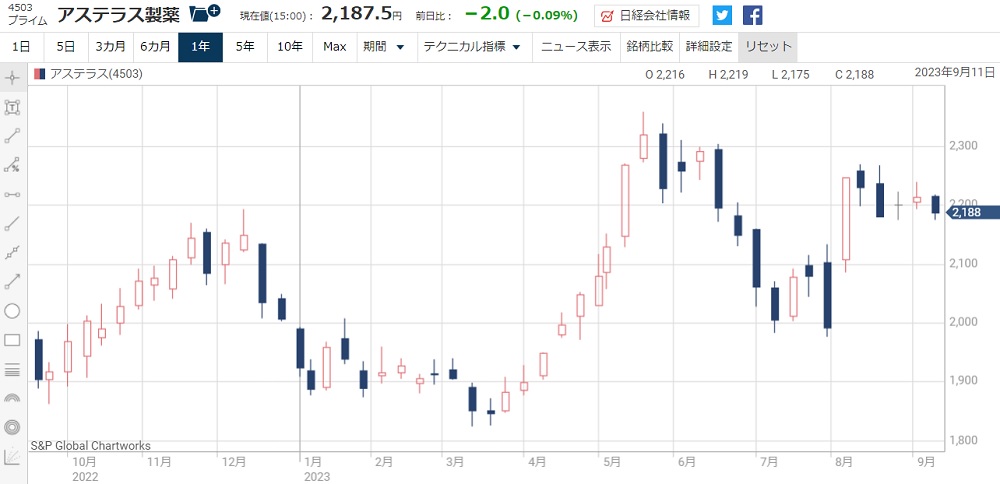Click the C 2,188 close value
This screenshot has height=484, width=1000.
pos(855,75)
